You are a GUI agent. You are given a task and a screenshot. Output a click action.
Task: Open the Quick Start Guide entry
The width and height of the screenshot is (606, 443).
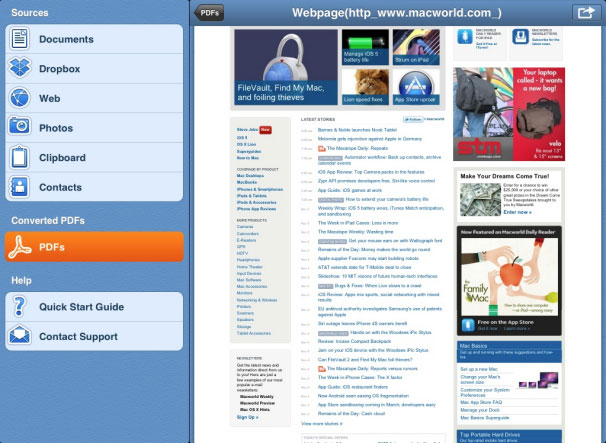tap(94, 307)
